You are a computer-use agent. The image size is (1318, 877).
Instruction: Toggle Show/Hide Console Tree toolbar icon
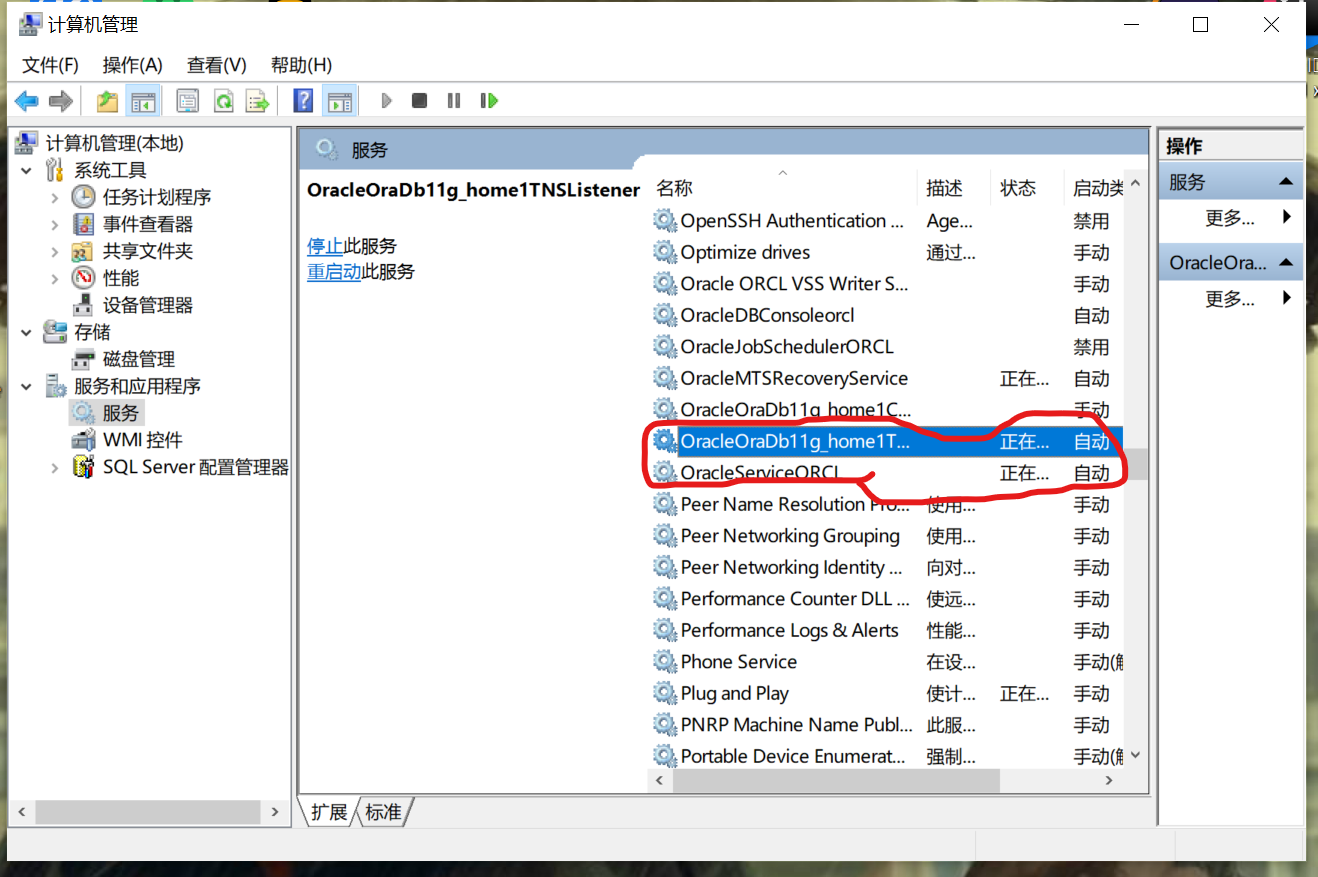[143, 101]
